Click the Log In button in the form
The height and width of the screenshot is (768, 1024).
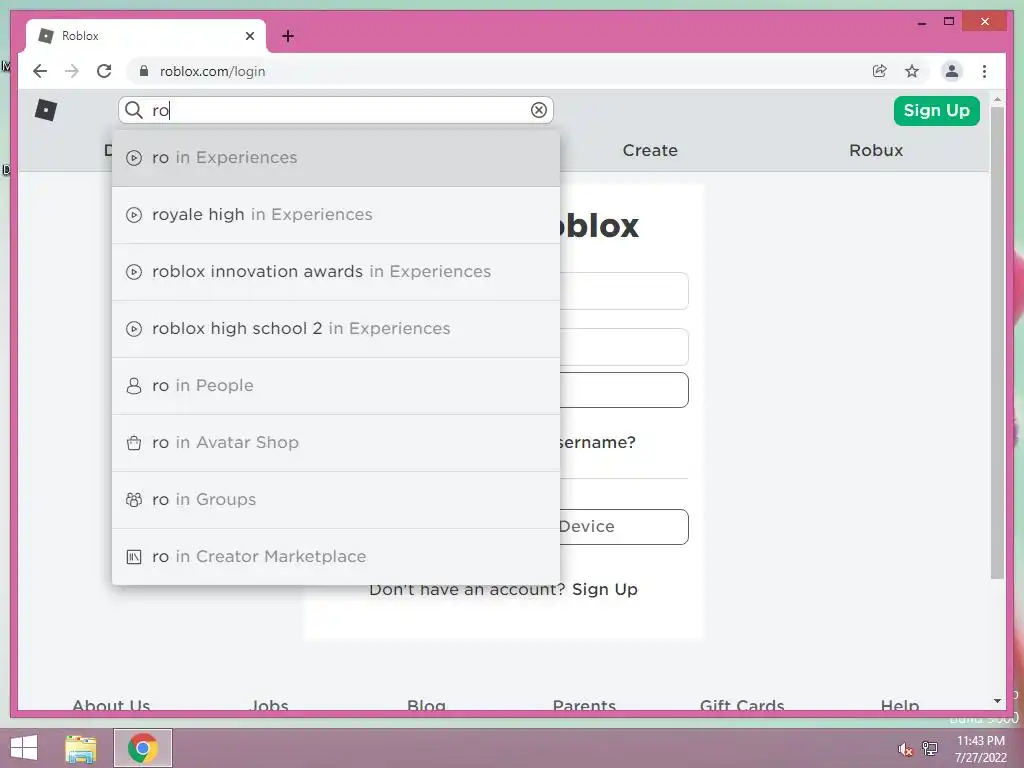tap(624, 390)
